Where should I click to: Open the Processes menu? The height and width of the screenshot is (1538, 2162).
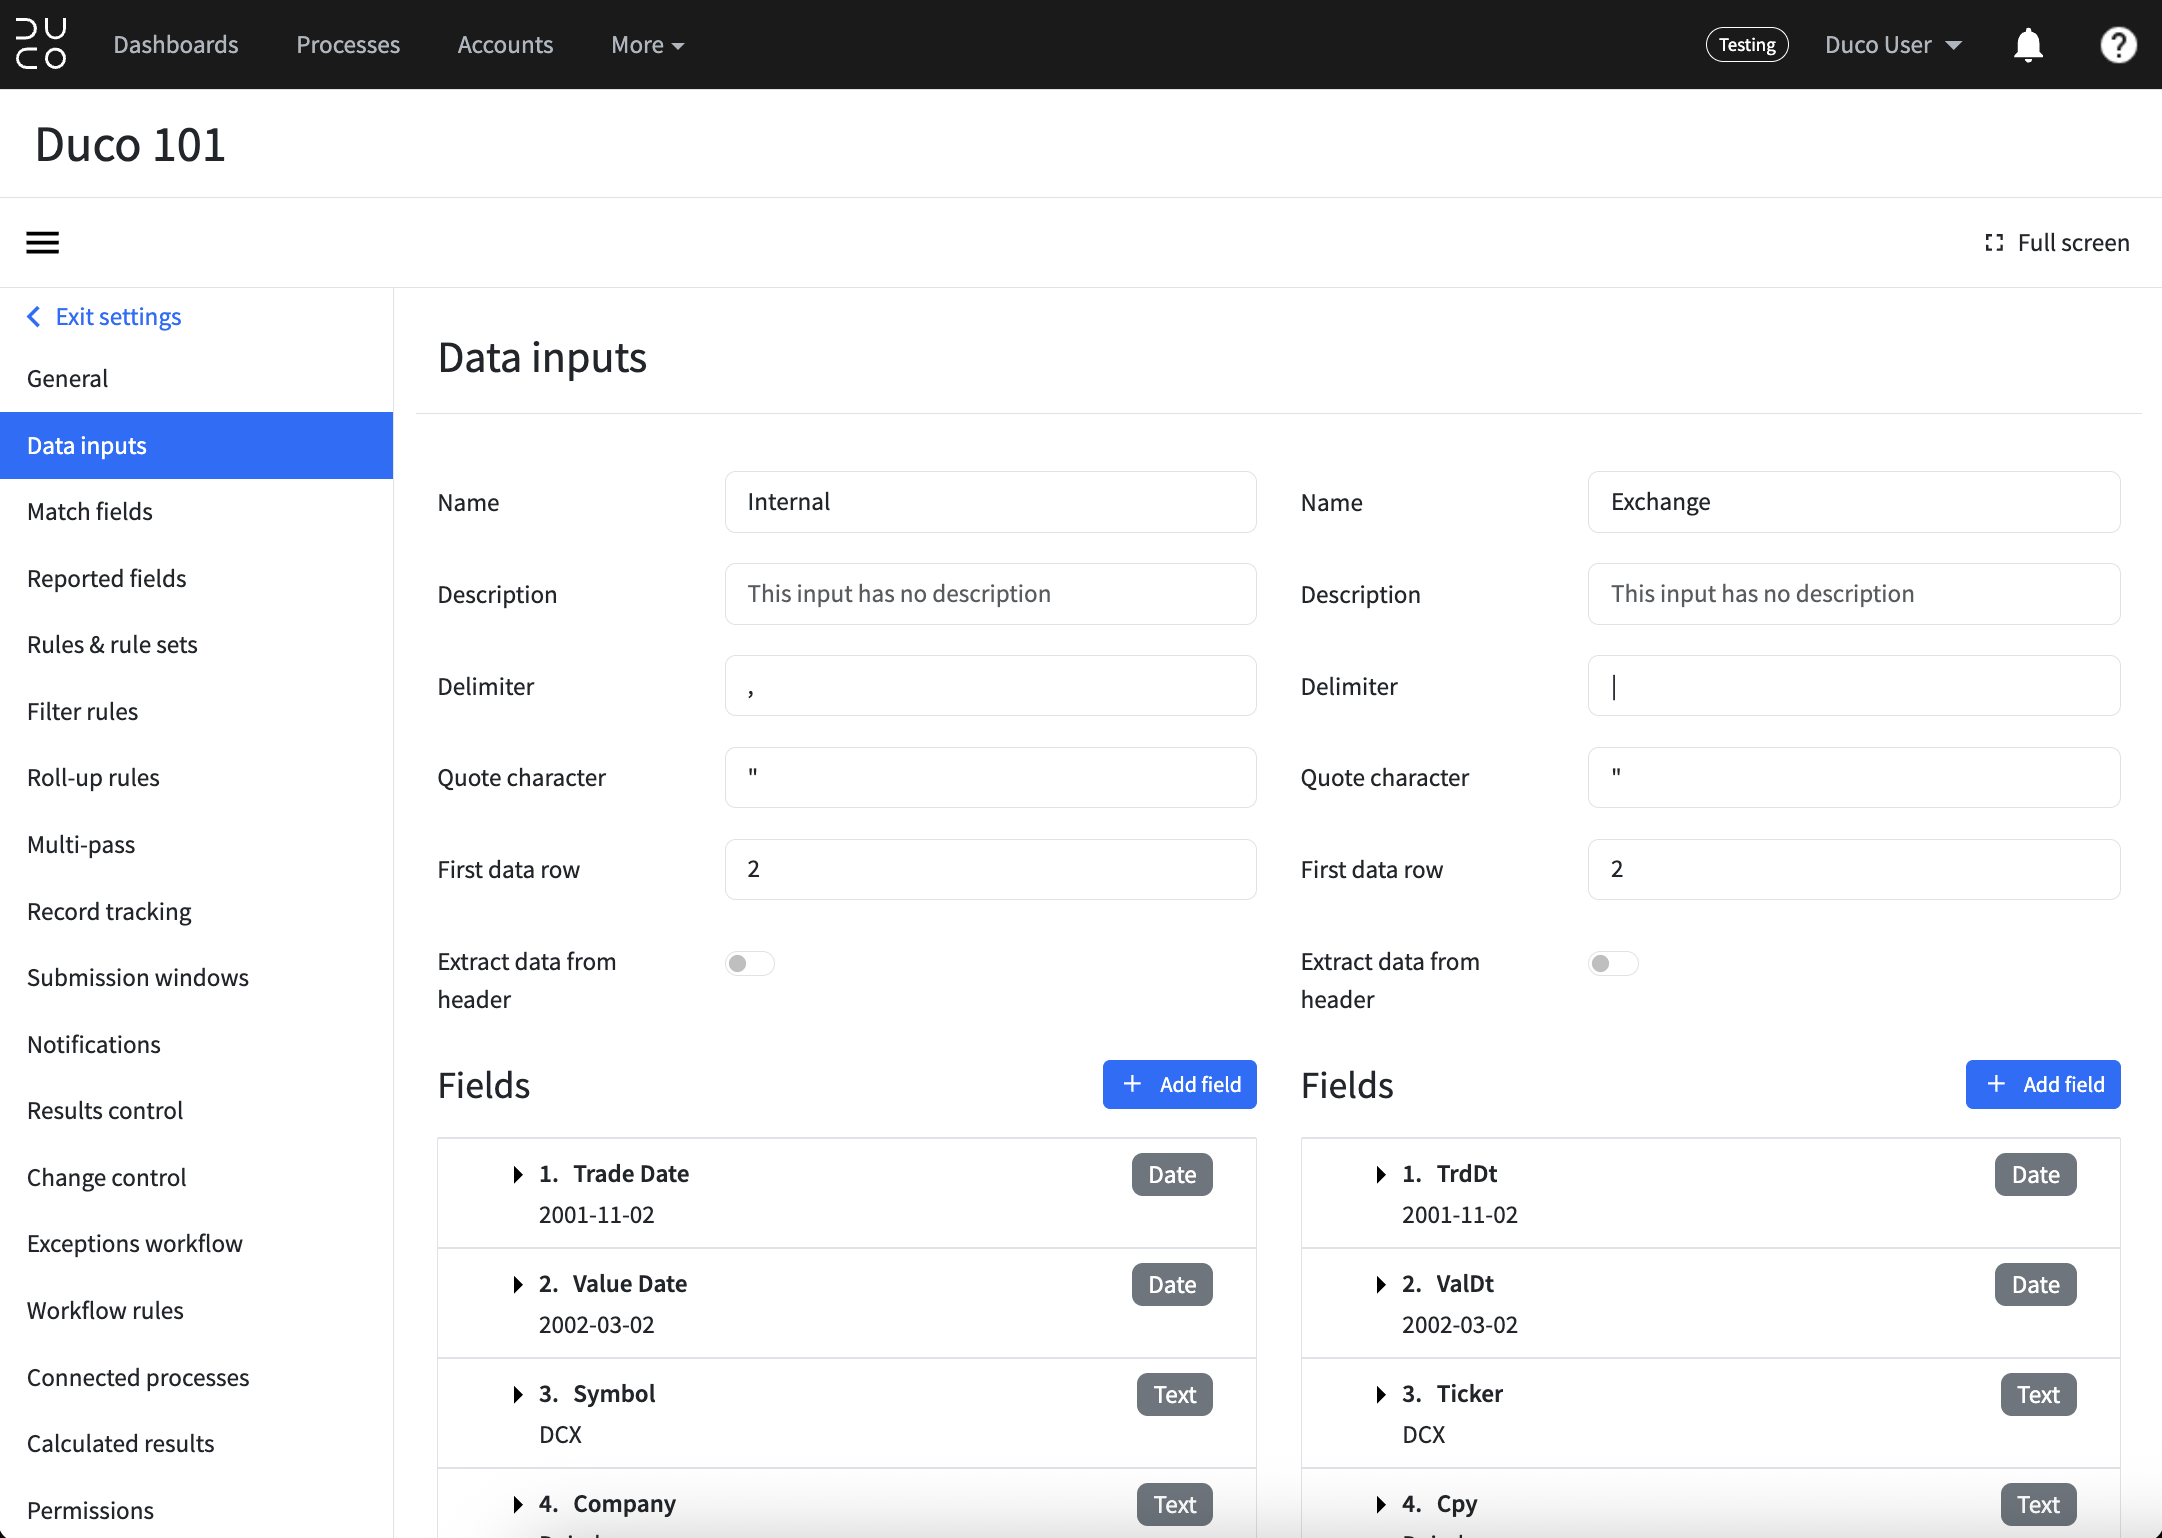point(348,45)
